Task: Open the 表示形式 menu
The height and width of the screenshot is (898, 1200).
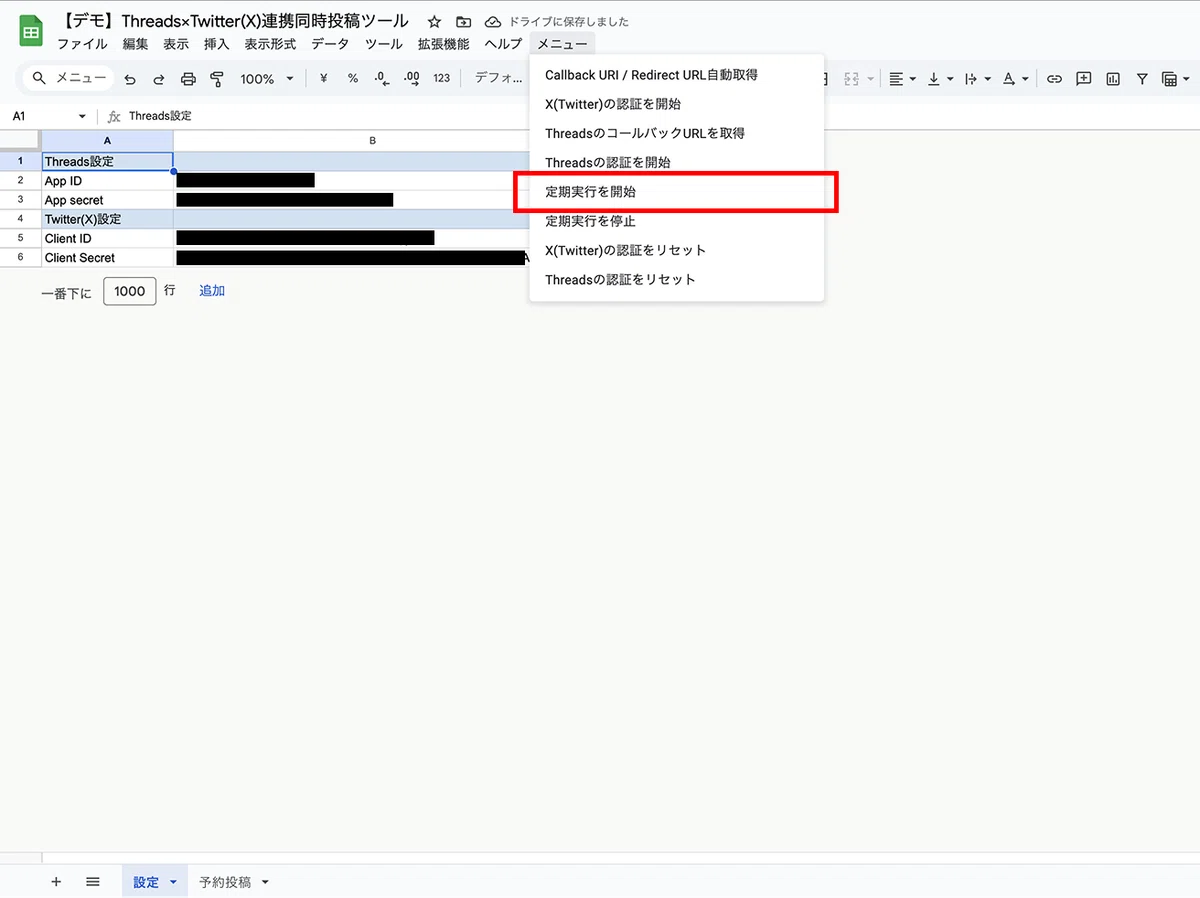Action: tap(270, 44)
